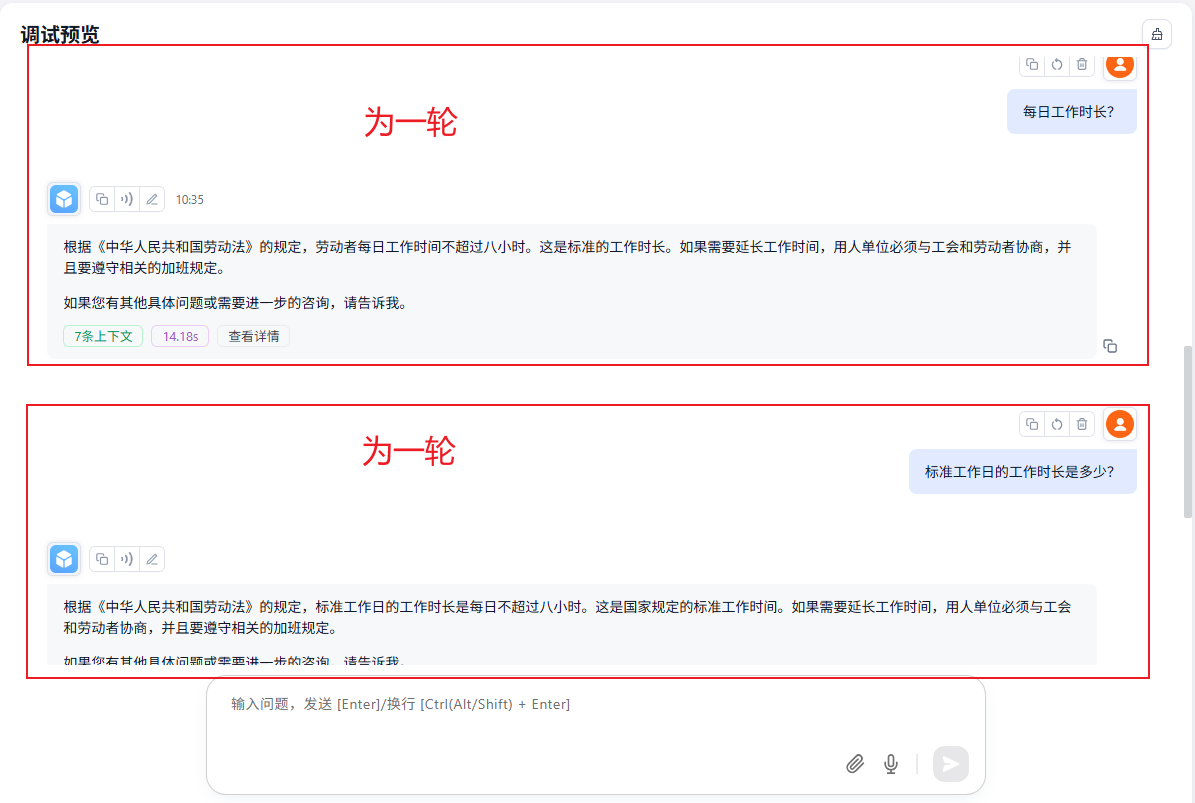Click the 14.18s response time tag
Viewport: 1195px width, 803px height.
(180, 336)
